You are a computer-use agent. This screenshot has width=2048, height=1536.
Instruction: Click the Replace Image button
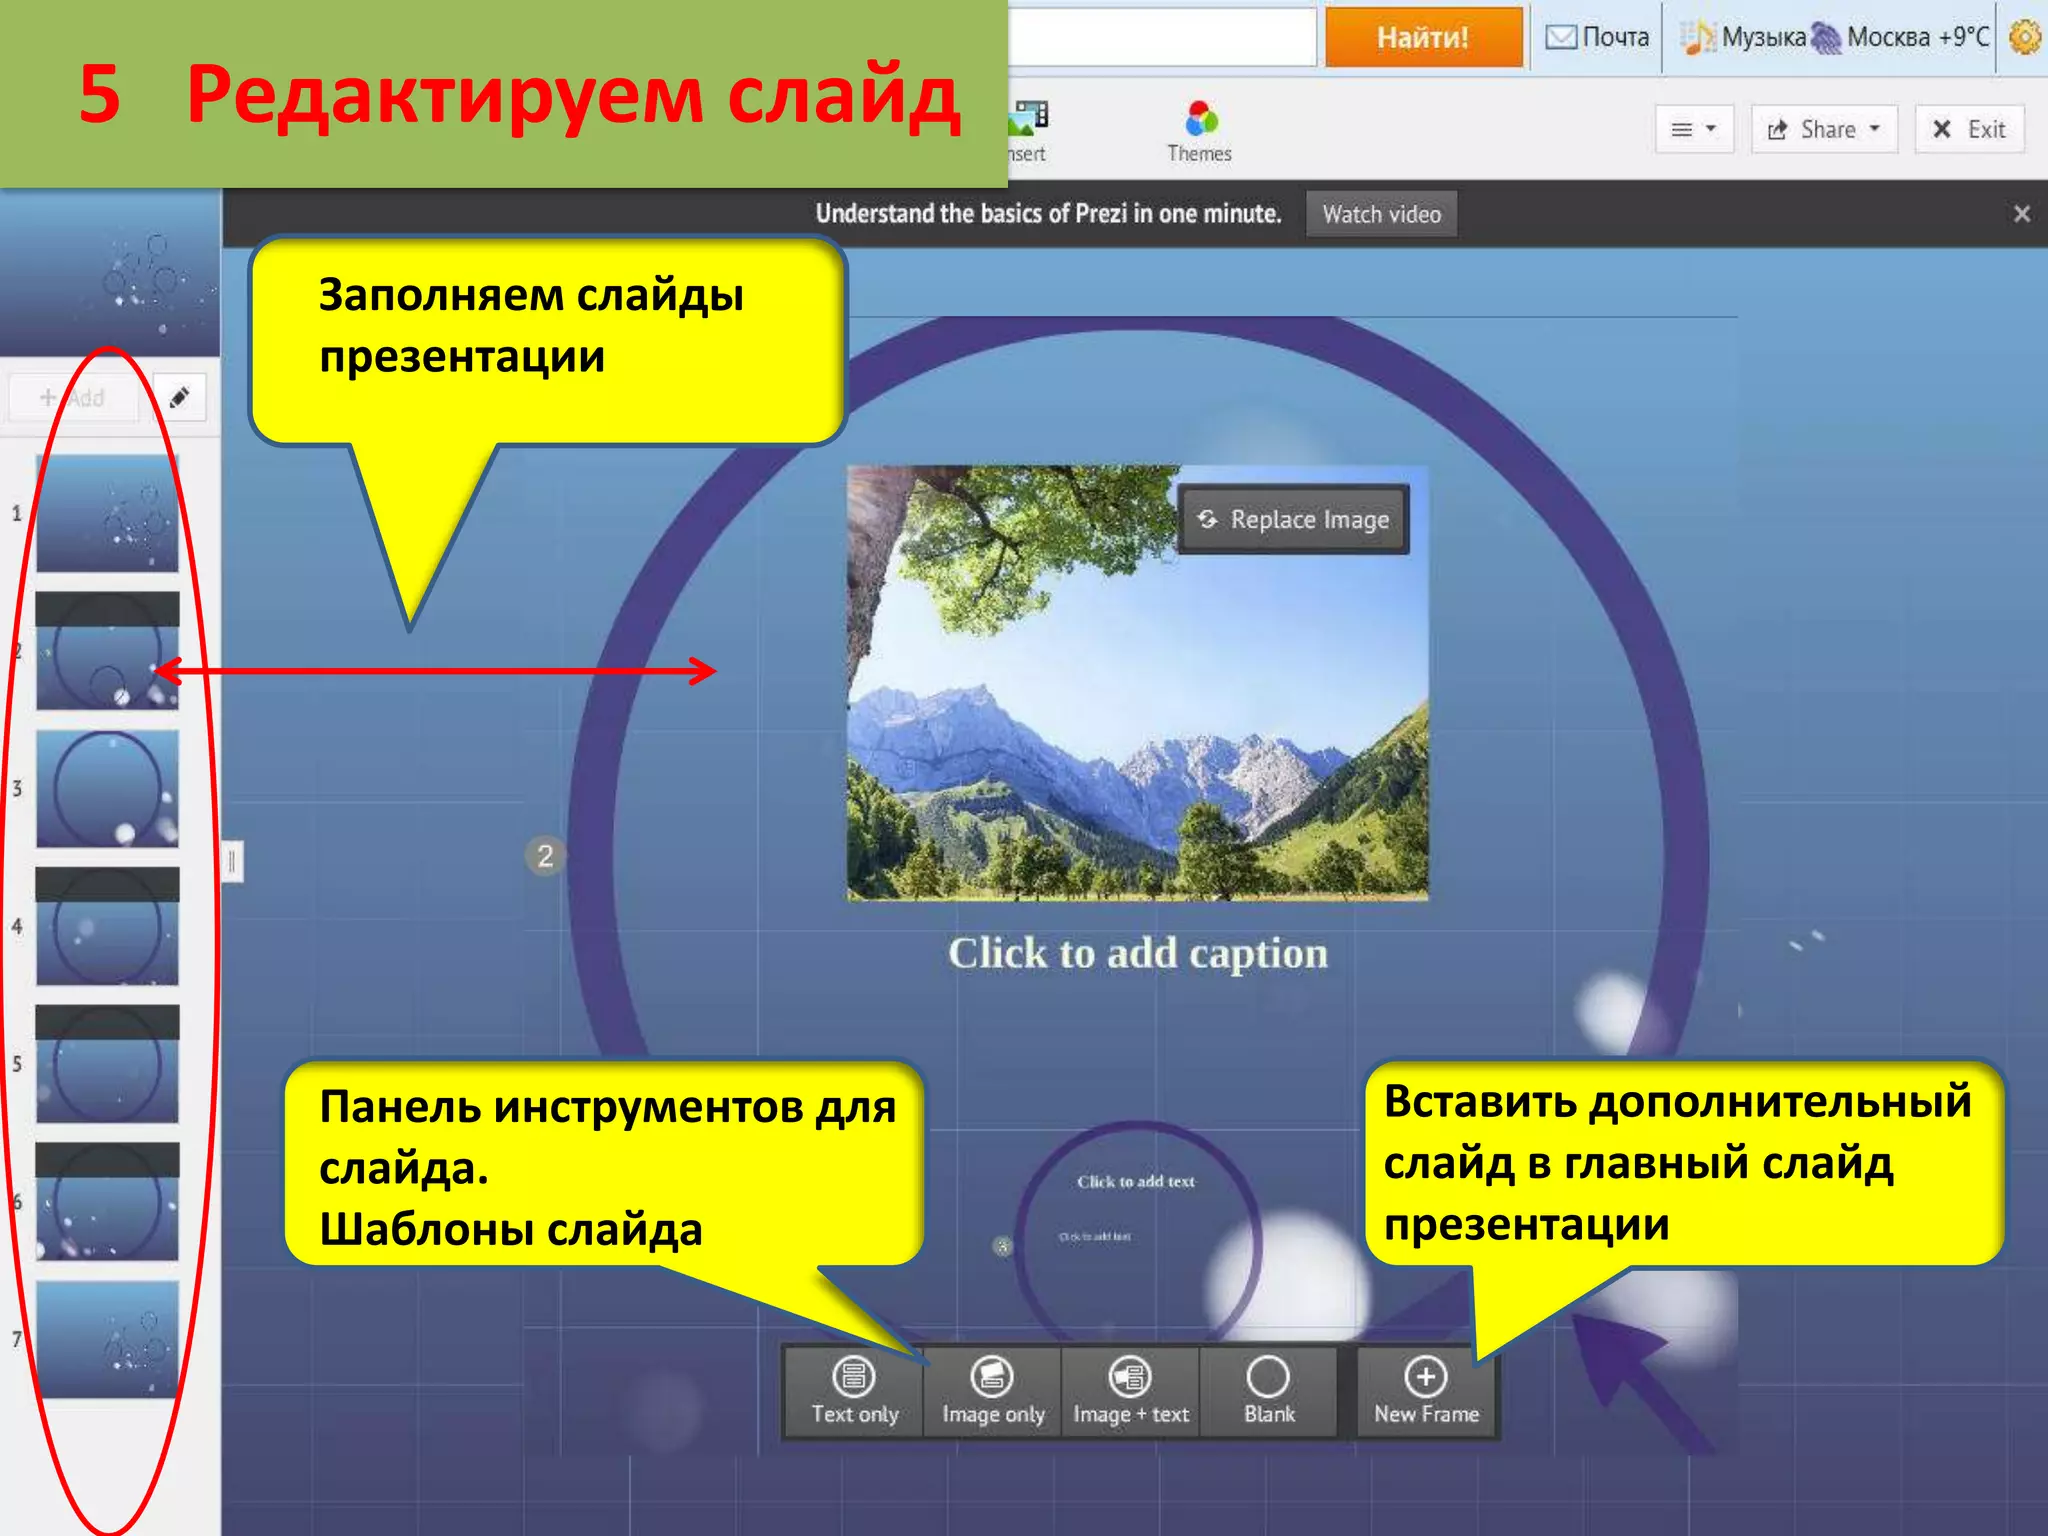coord(1294,519)
